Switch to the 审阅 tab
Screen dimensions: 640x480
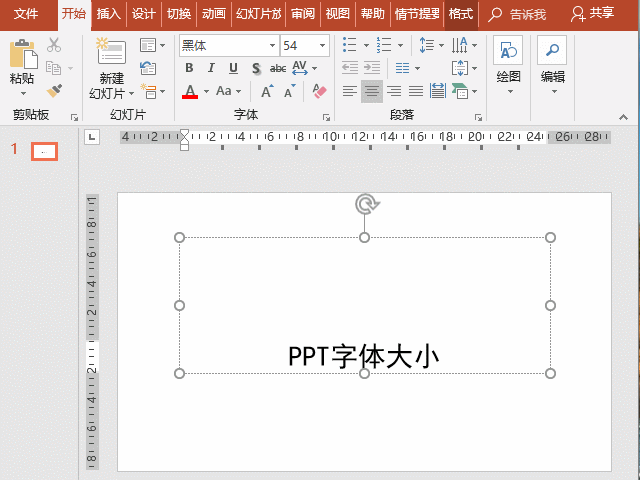click(x=303, y=14)
